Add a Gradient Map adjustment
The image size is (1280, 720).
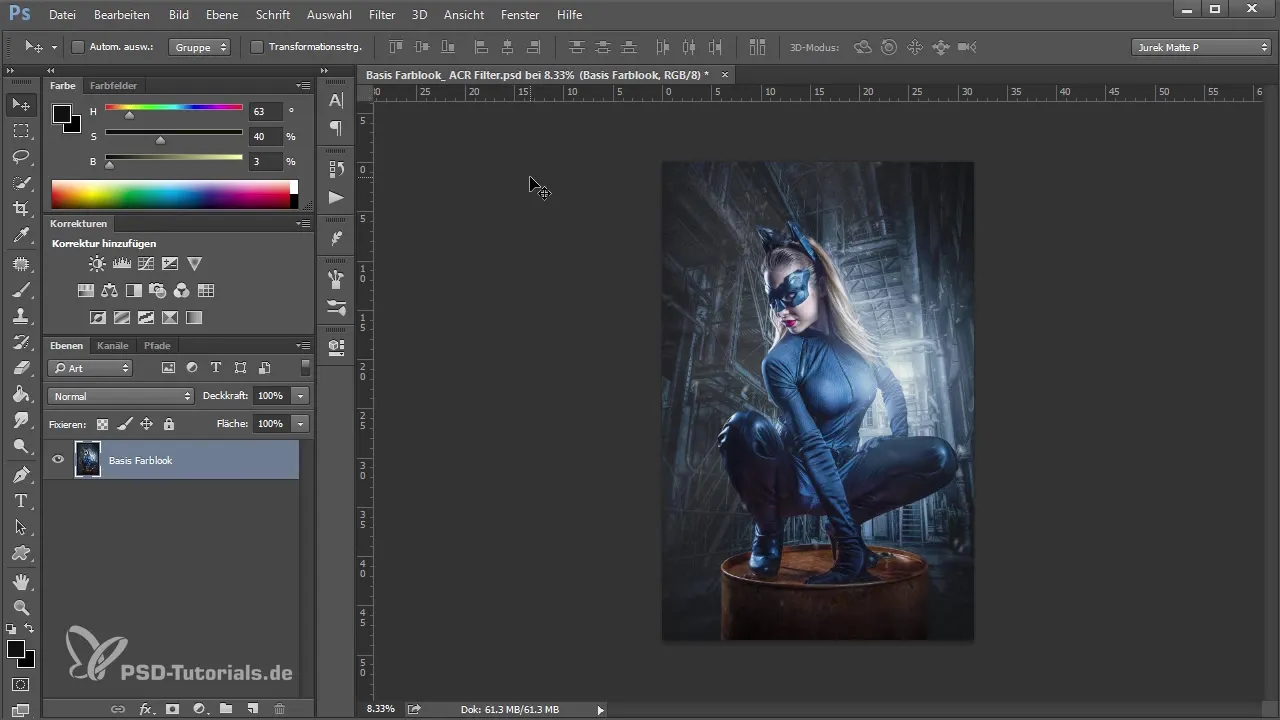tap(194, 318)
